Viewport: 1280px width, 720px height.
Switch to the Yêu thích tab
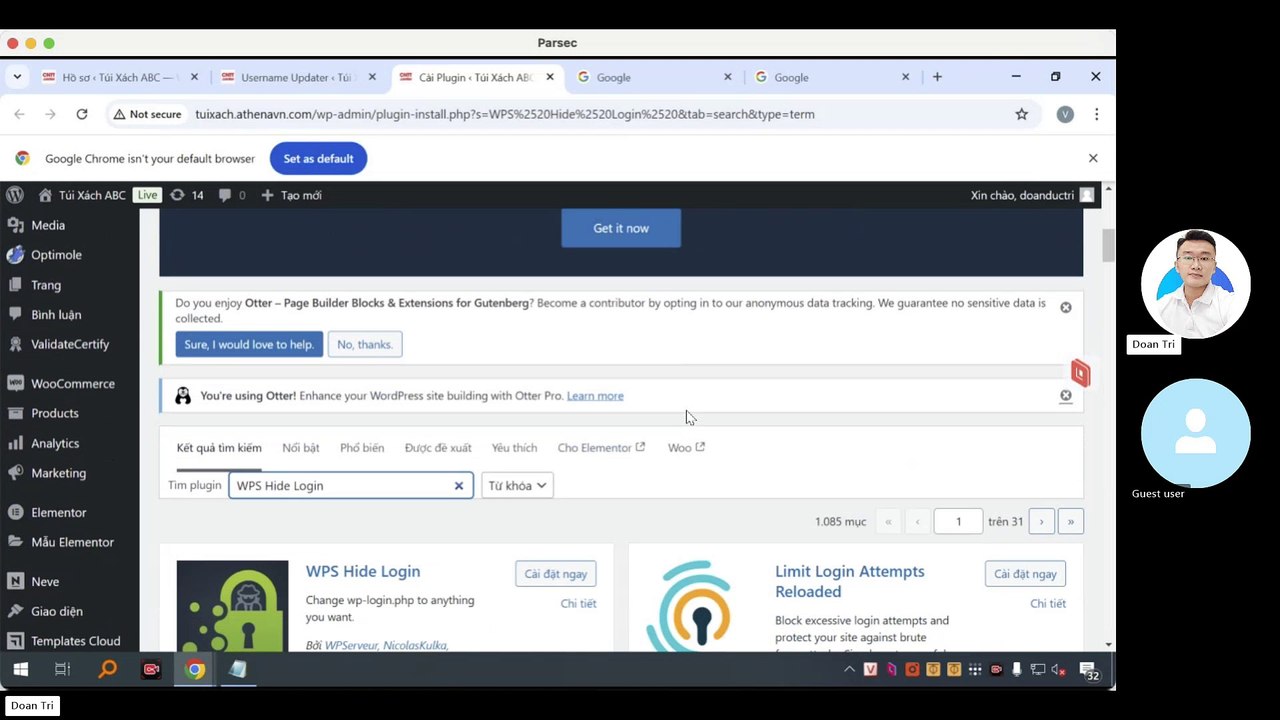[x=514, y=448]
